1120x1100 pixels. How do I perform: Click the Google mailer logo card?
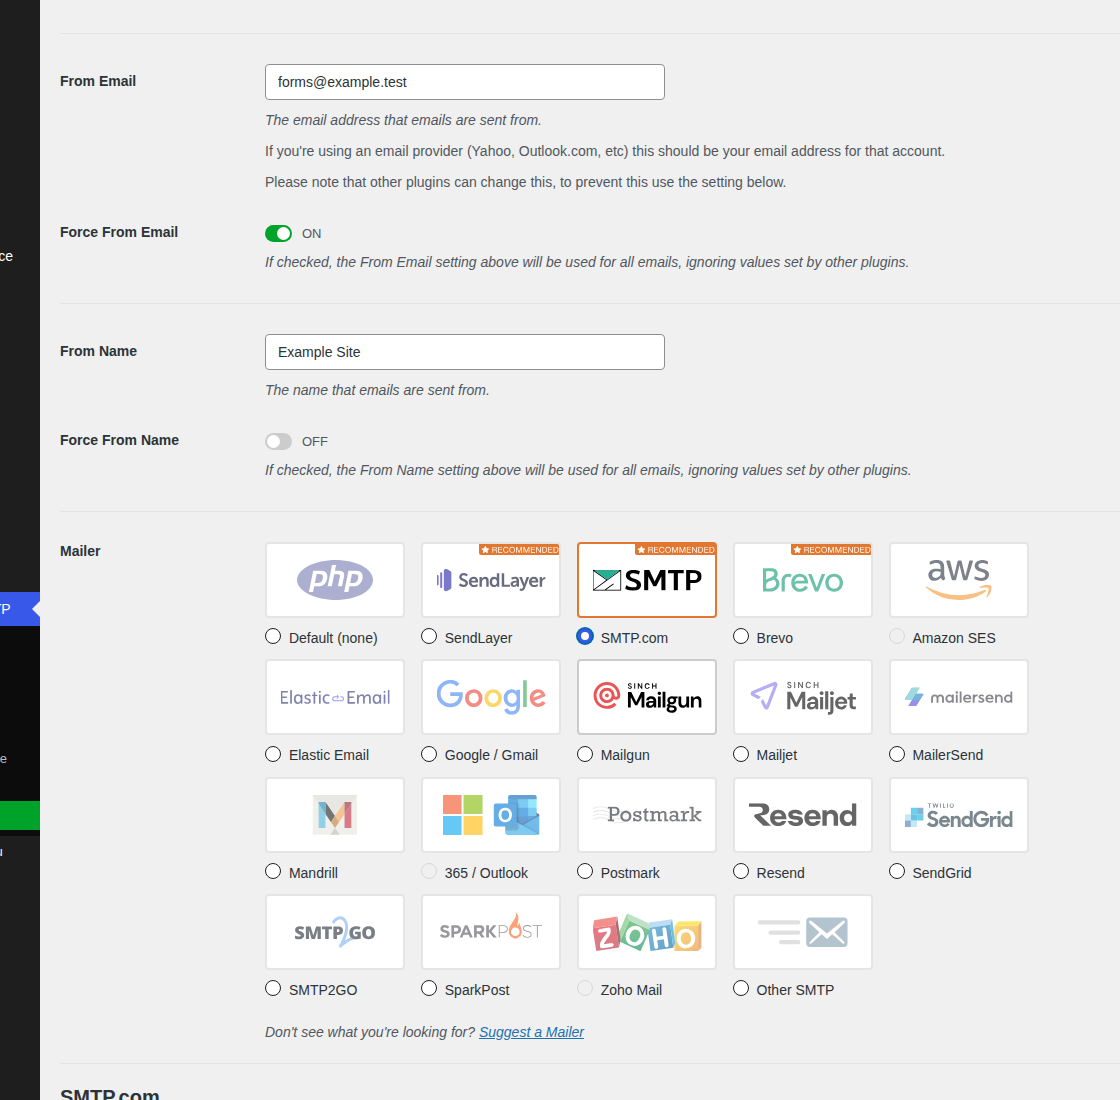[491, 697]
